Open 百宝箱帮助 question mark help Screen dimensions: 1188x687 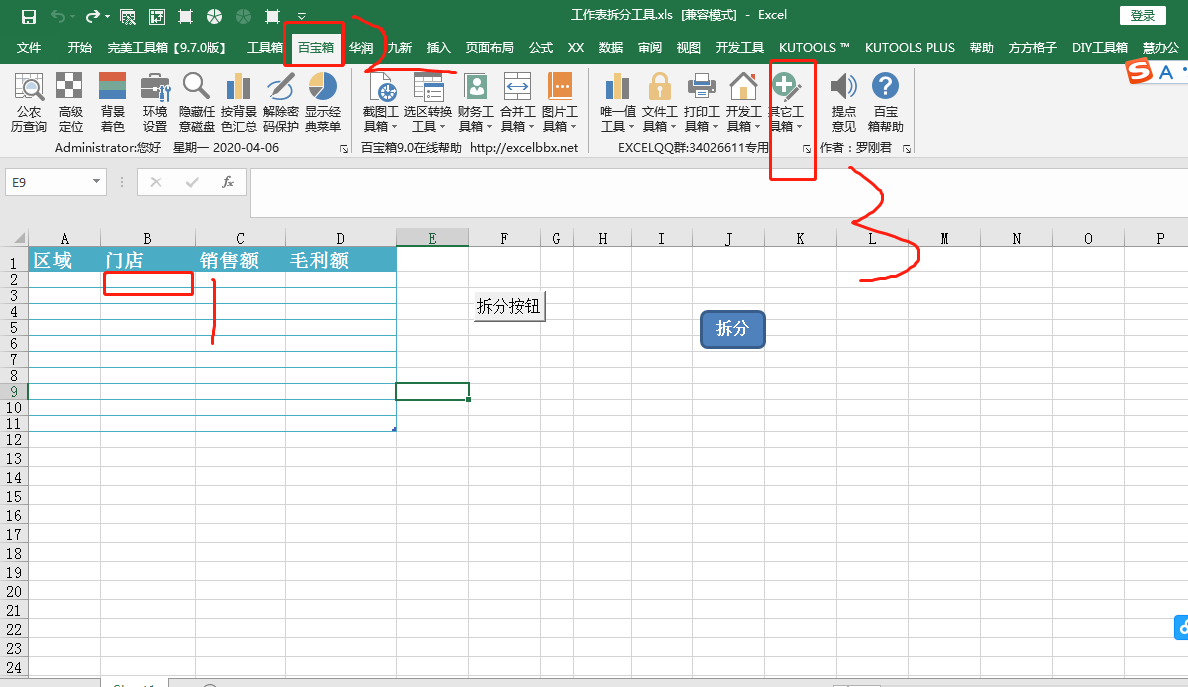tap(885, 102)
